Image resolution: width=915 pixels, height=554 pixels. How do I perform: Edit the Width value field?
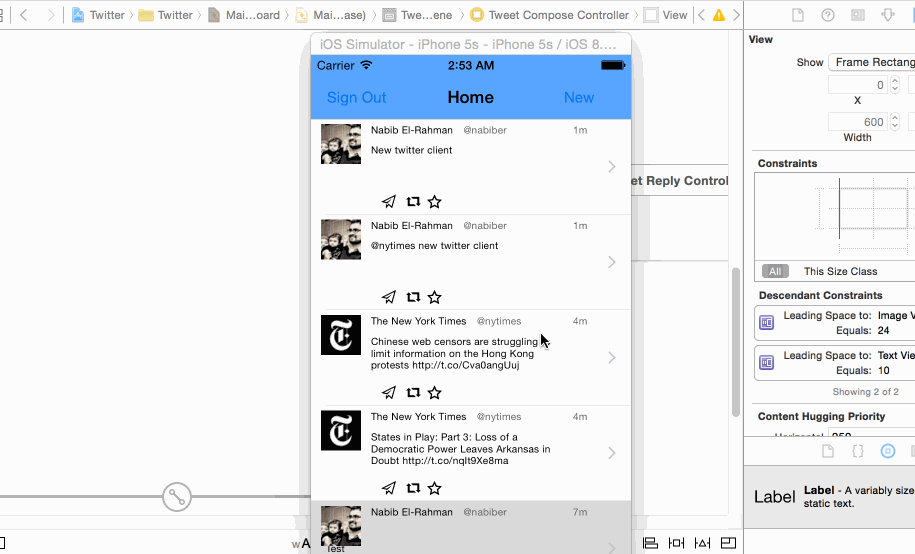click(858, 122)
